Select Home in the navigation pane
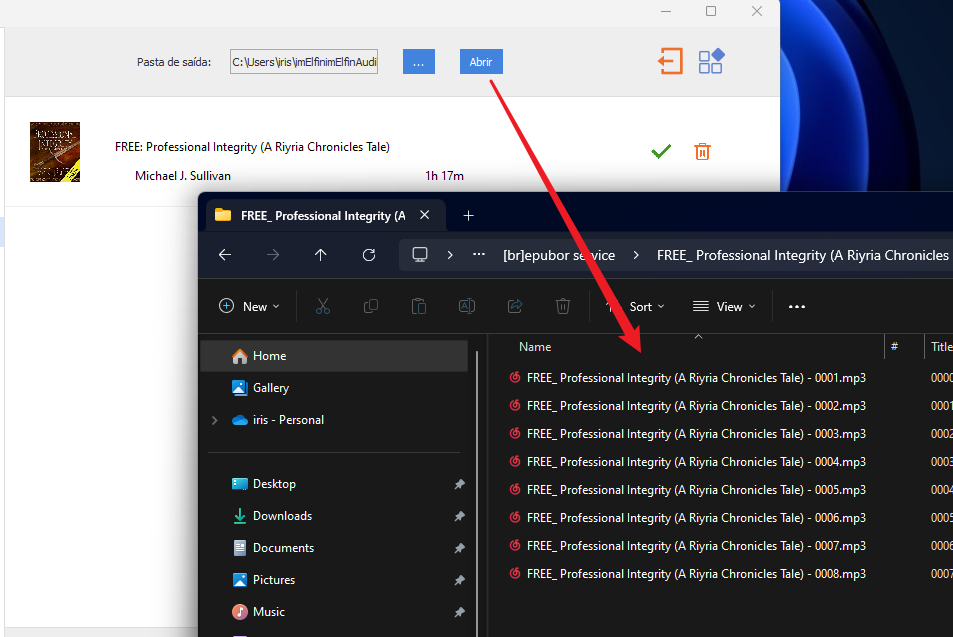This screenshot has height=637, width=953. [334, 356]
